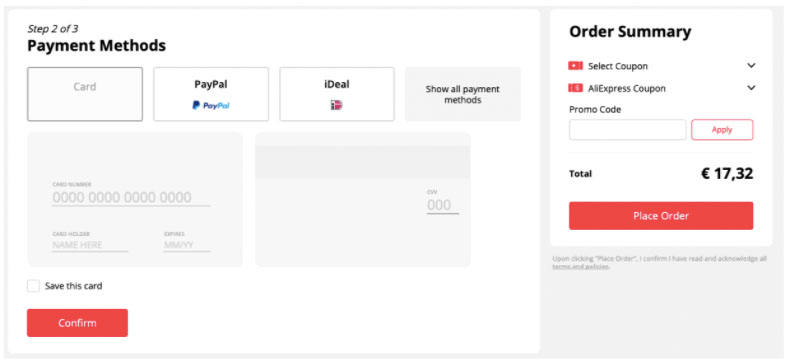788x362 pixels.
Task: Click the card number field
Action: pos(131,198)
